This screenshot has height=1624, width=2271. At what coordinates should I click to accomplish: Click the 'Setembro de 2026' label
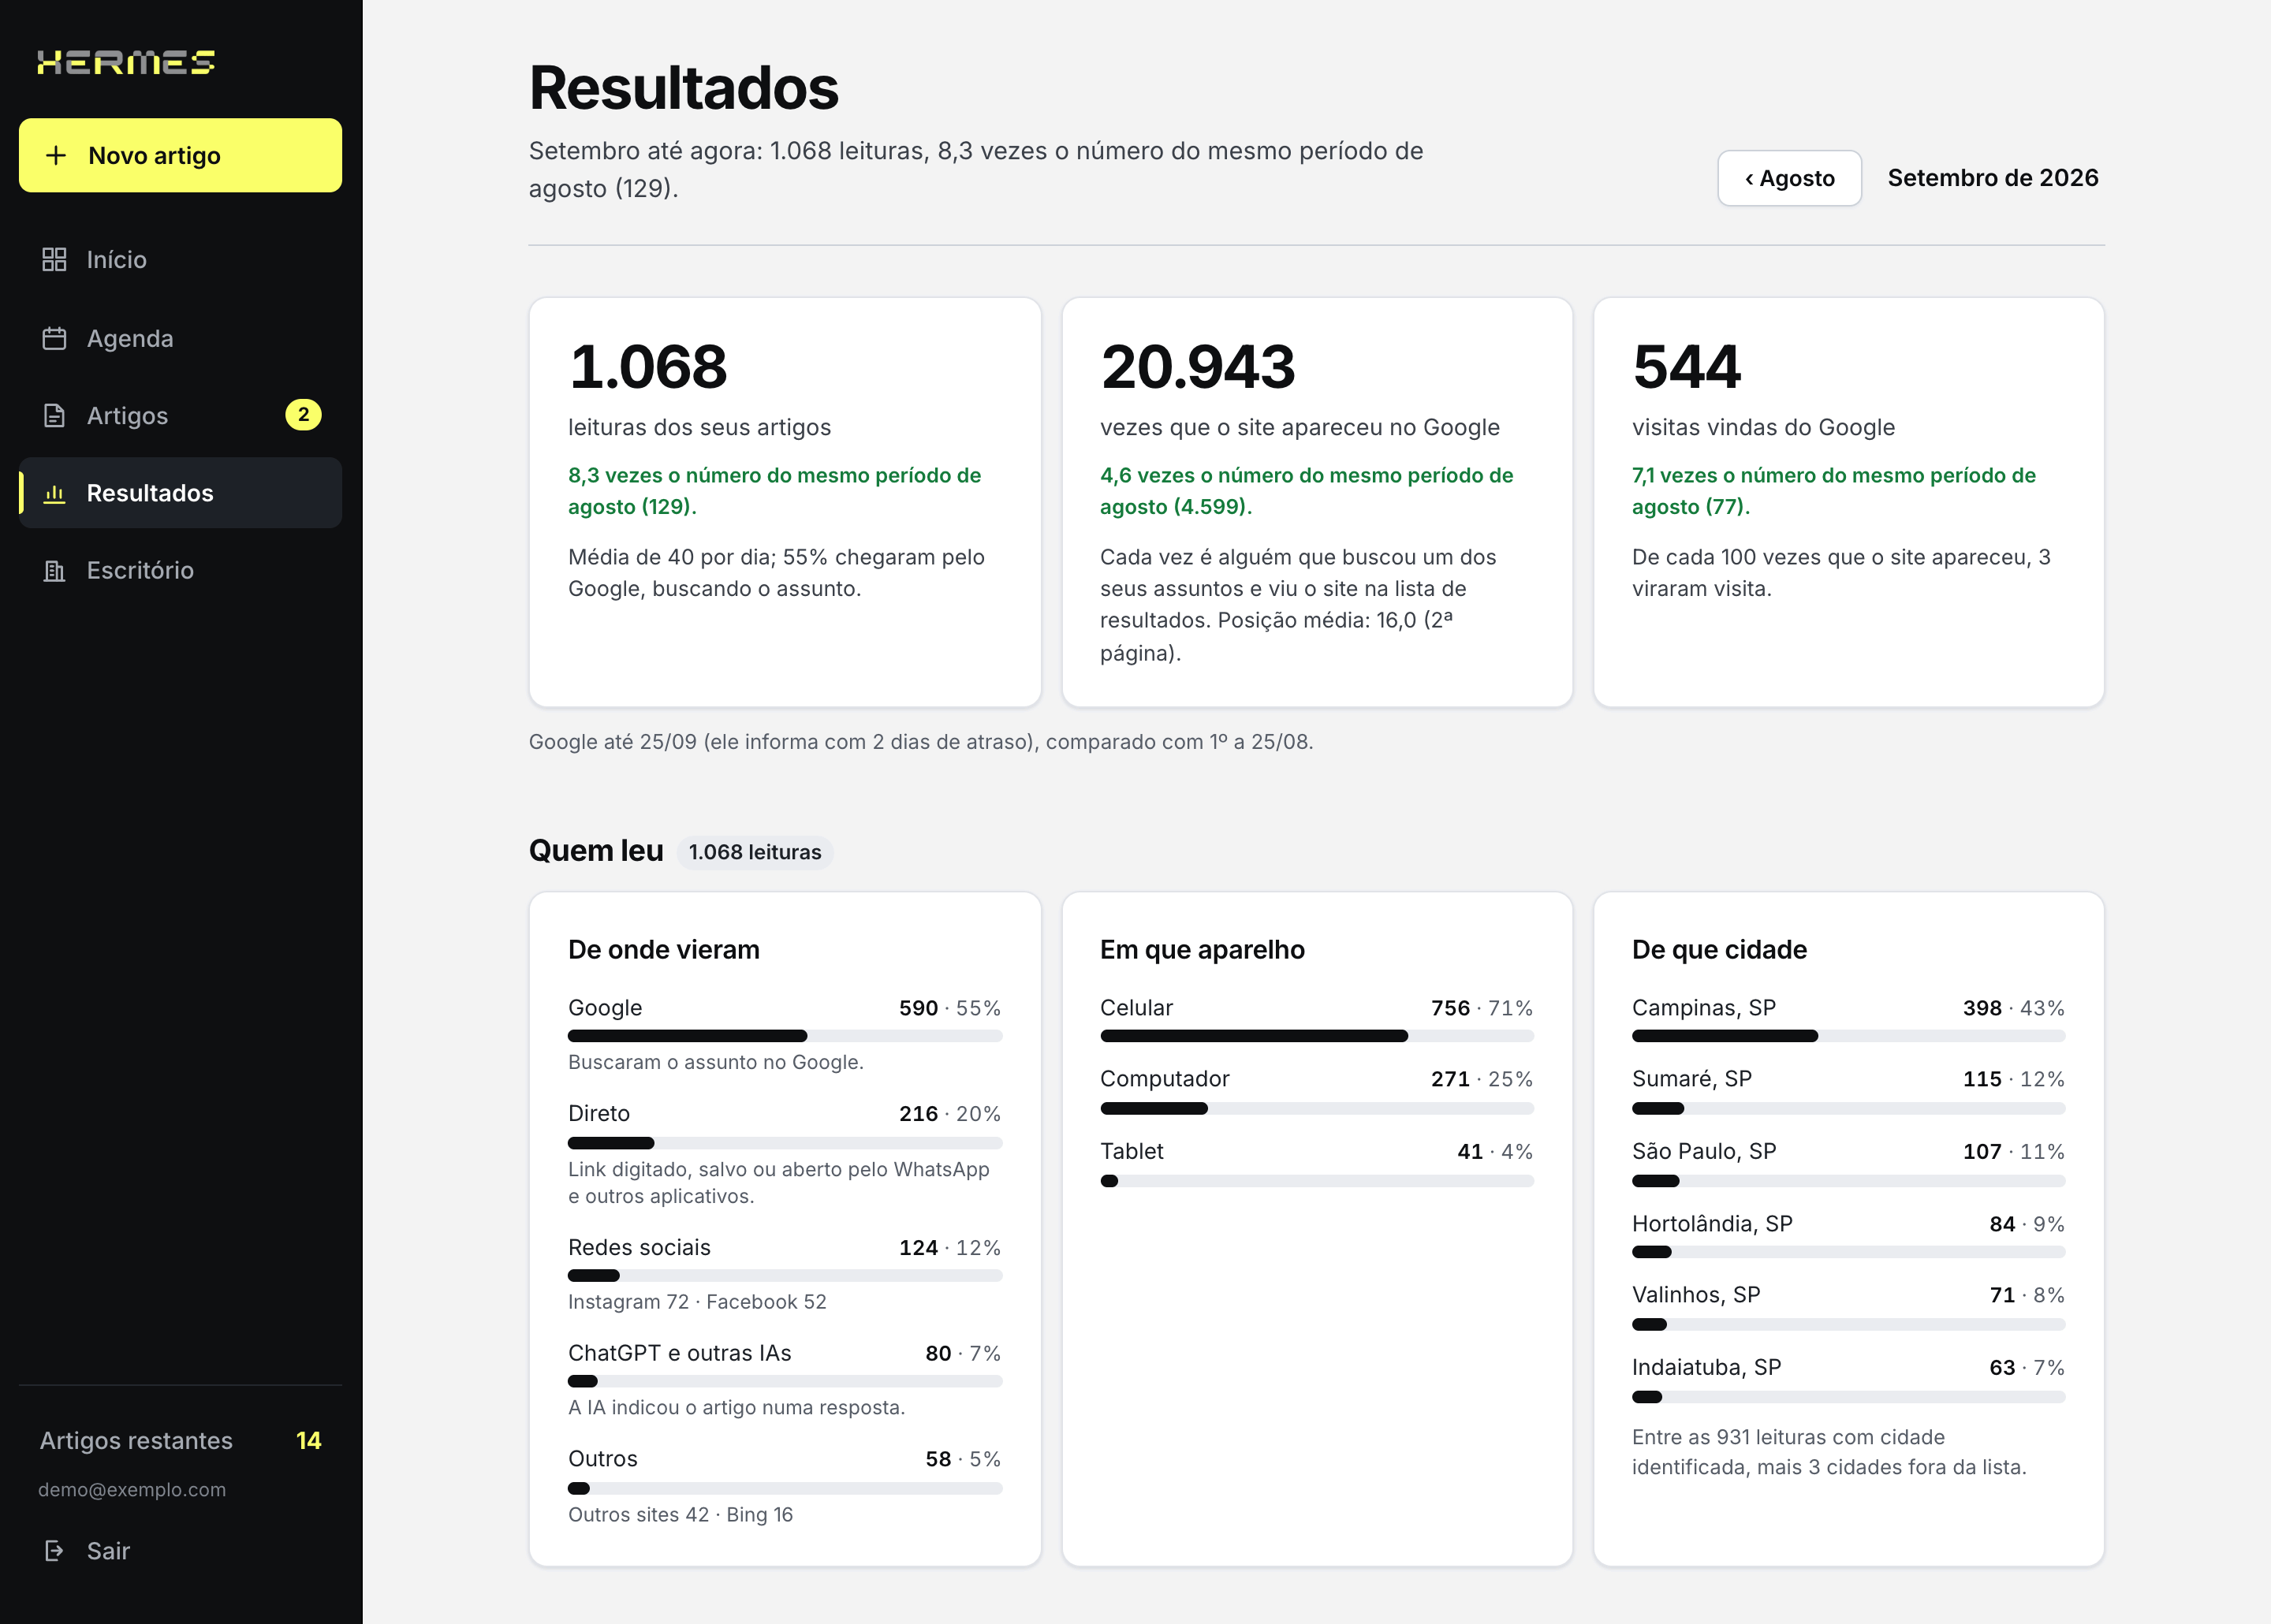tap(1992, 178)
